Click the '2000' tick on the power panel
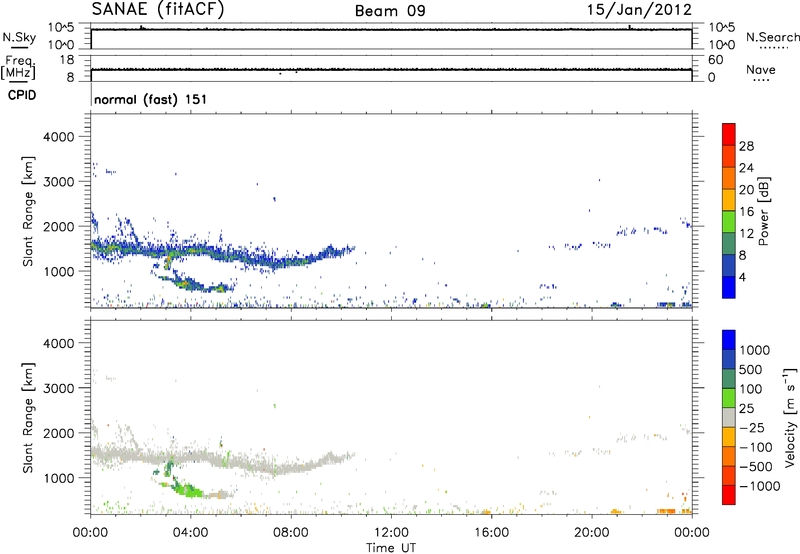The width and height of the screenshot is (800, 554). [x=58, y=226]
